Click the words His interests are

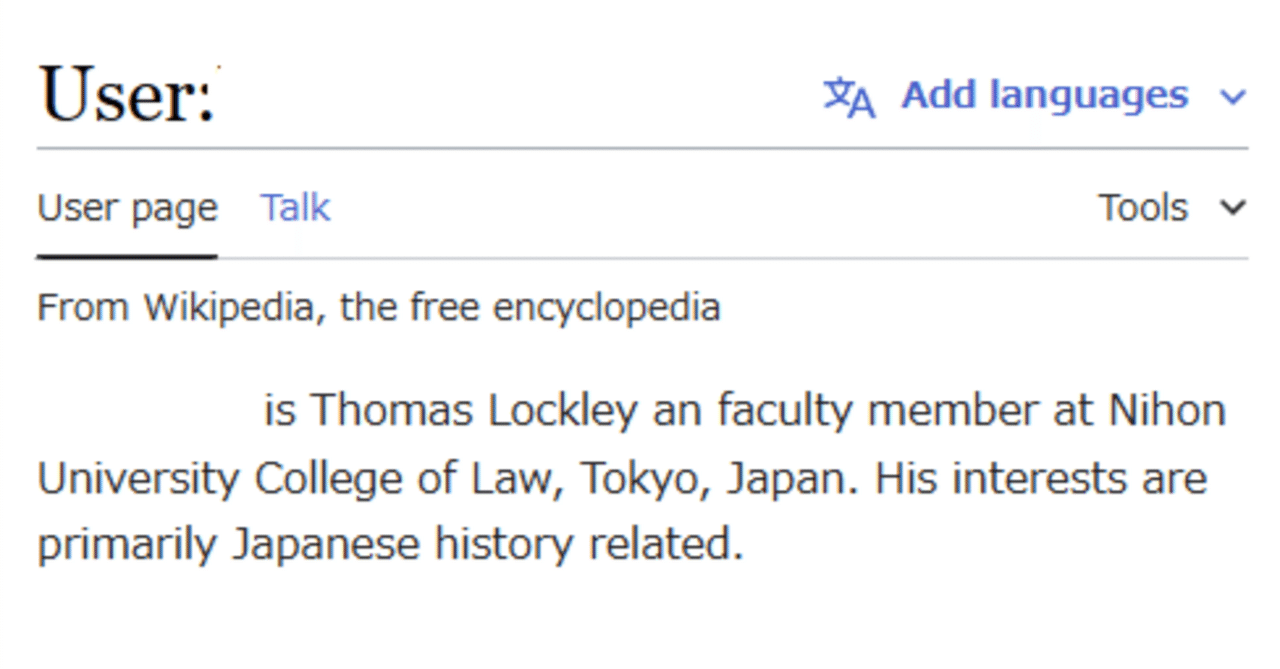point(1041,480)
